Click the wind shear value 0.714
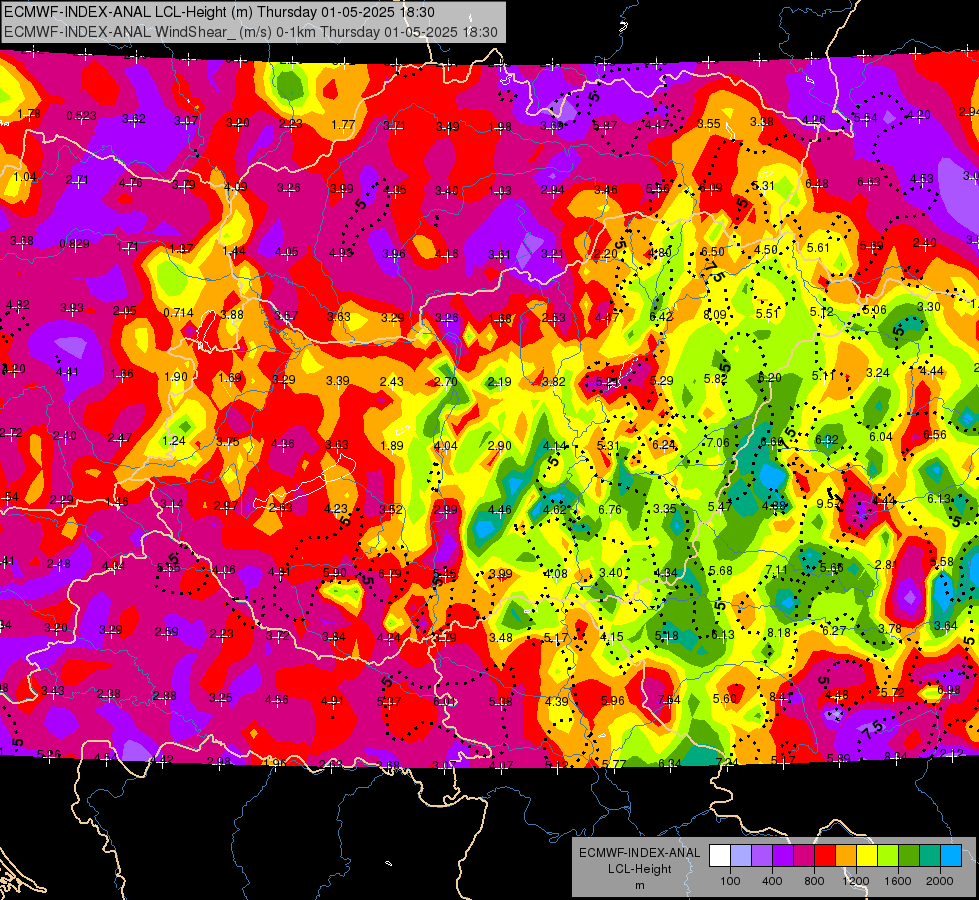This screenshot has height=900, width=979. 179,312
